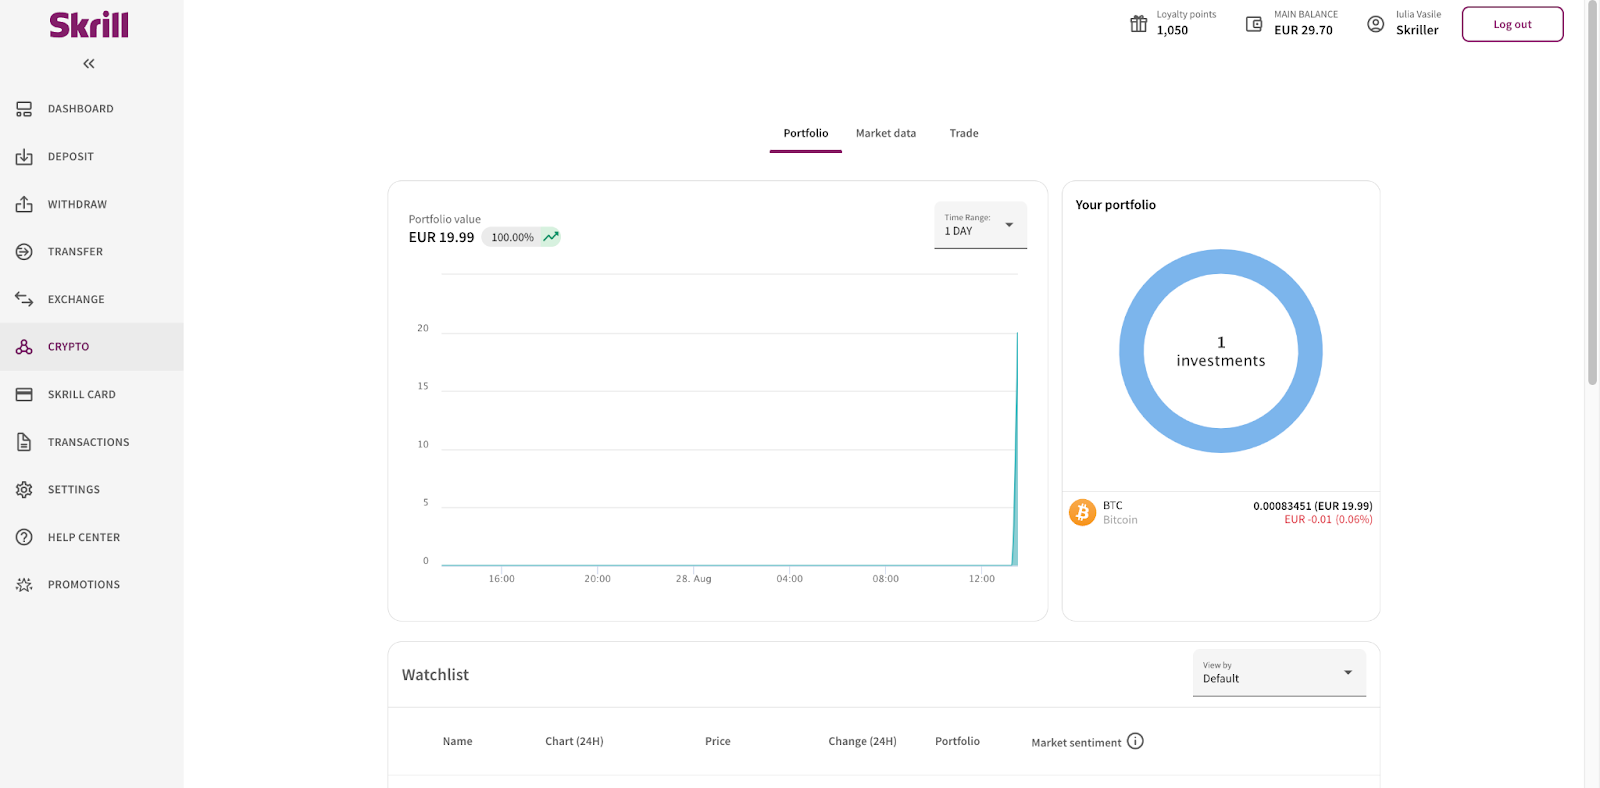Select the Skrill Card icon
Viewport: 1600px width, 788px height.
24,395
